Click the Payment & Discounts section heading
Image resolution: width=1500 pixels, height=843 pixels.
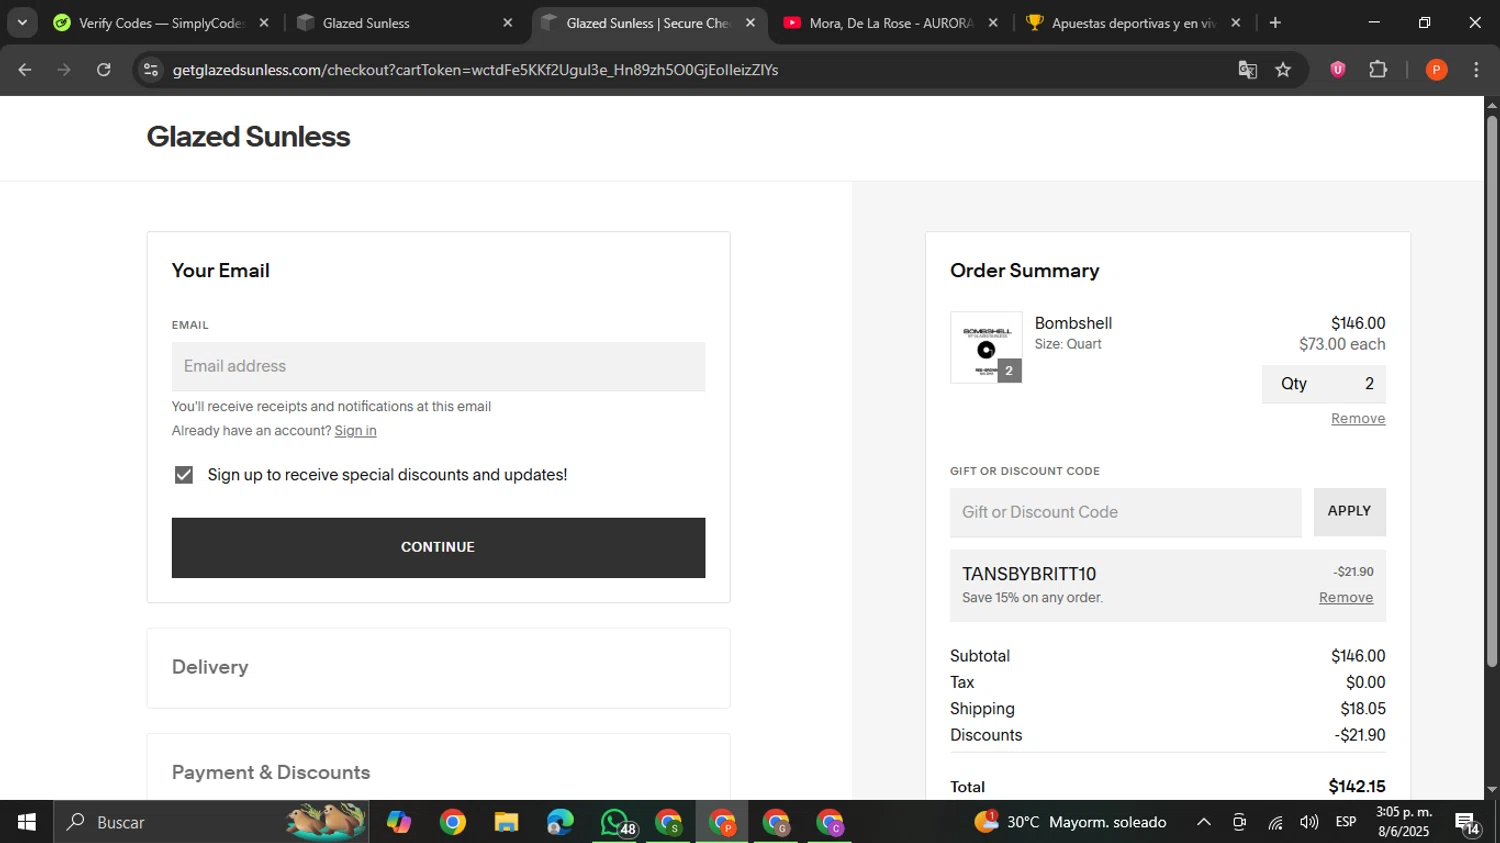271,773
